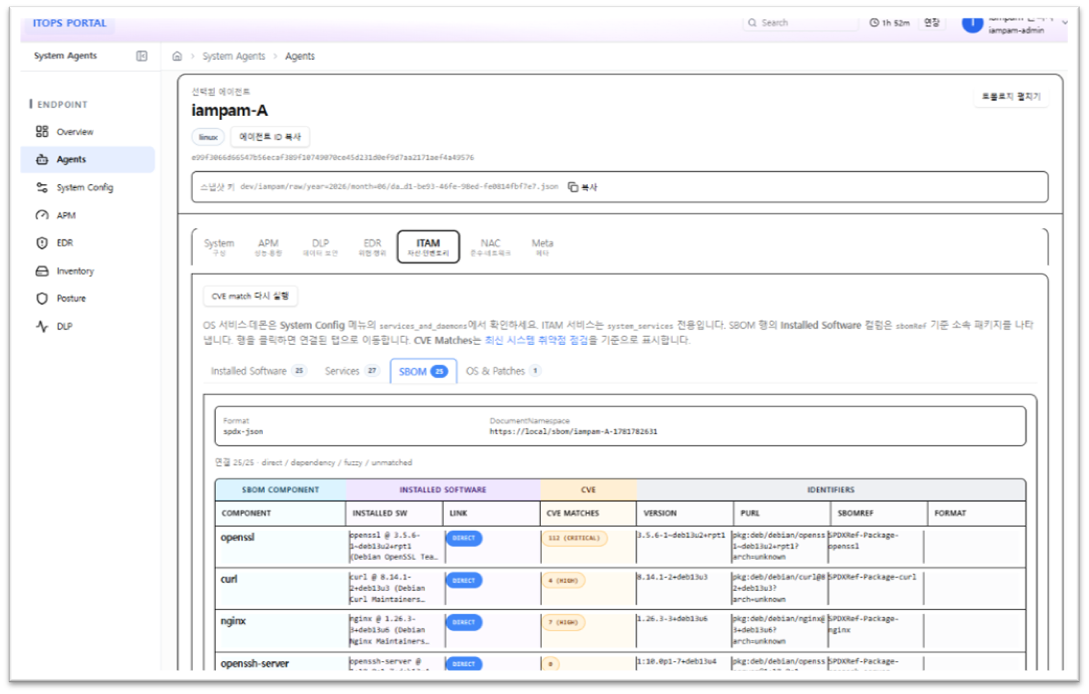Go to home via breadcrumb house icon
The image size is (1089, 694).
pos(177,56)
